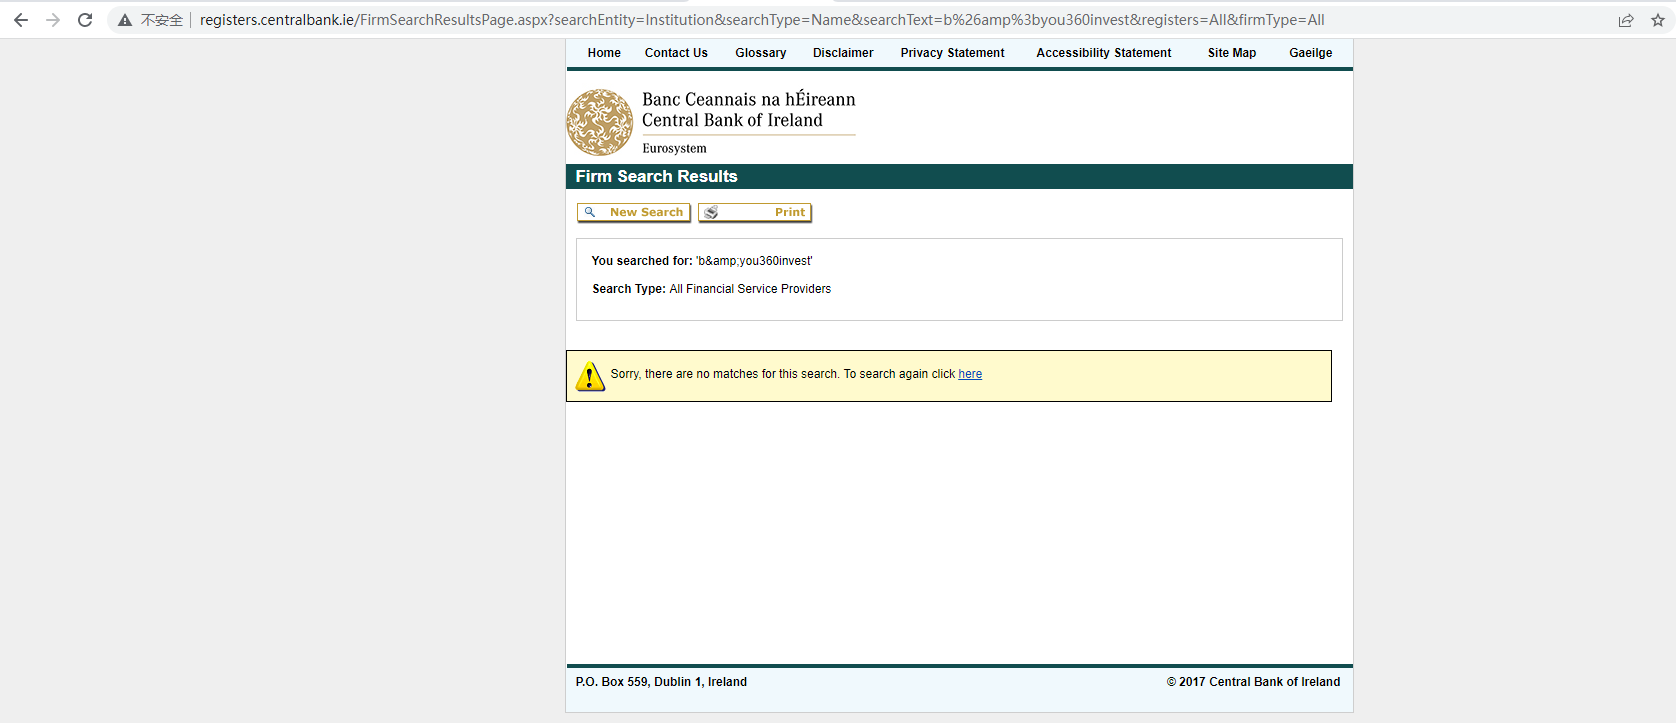The height and width of the screenshot is (723, 1676).
Task: Open the Disclaimer page
Action: click(843, 53)
